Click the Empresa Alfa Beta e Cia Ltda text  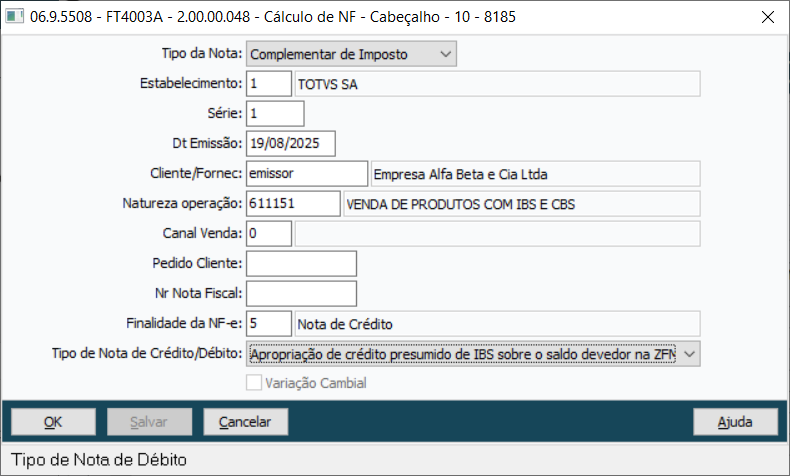(x=460, y=174)
